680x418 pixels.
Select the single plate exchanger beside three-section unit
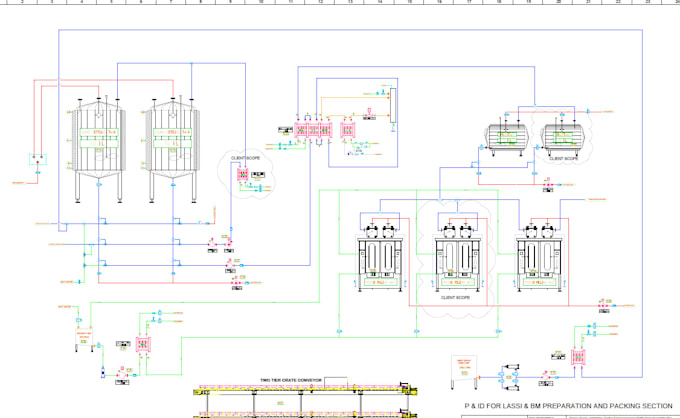click(347, 130)
